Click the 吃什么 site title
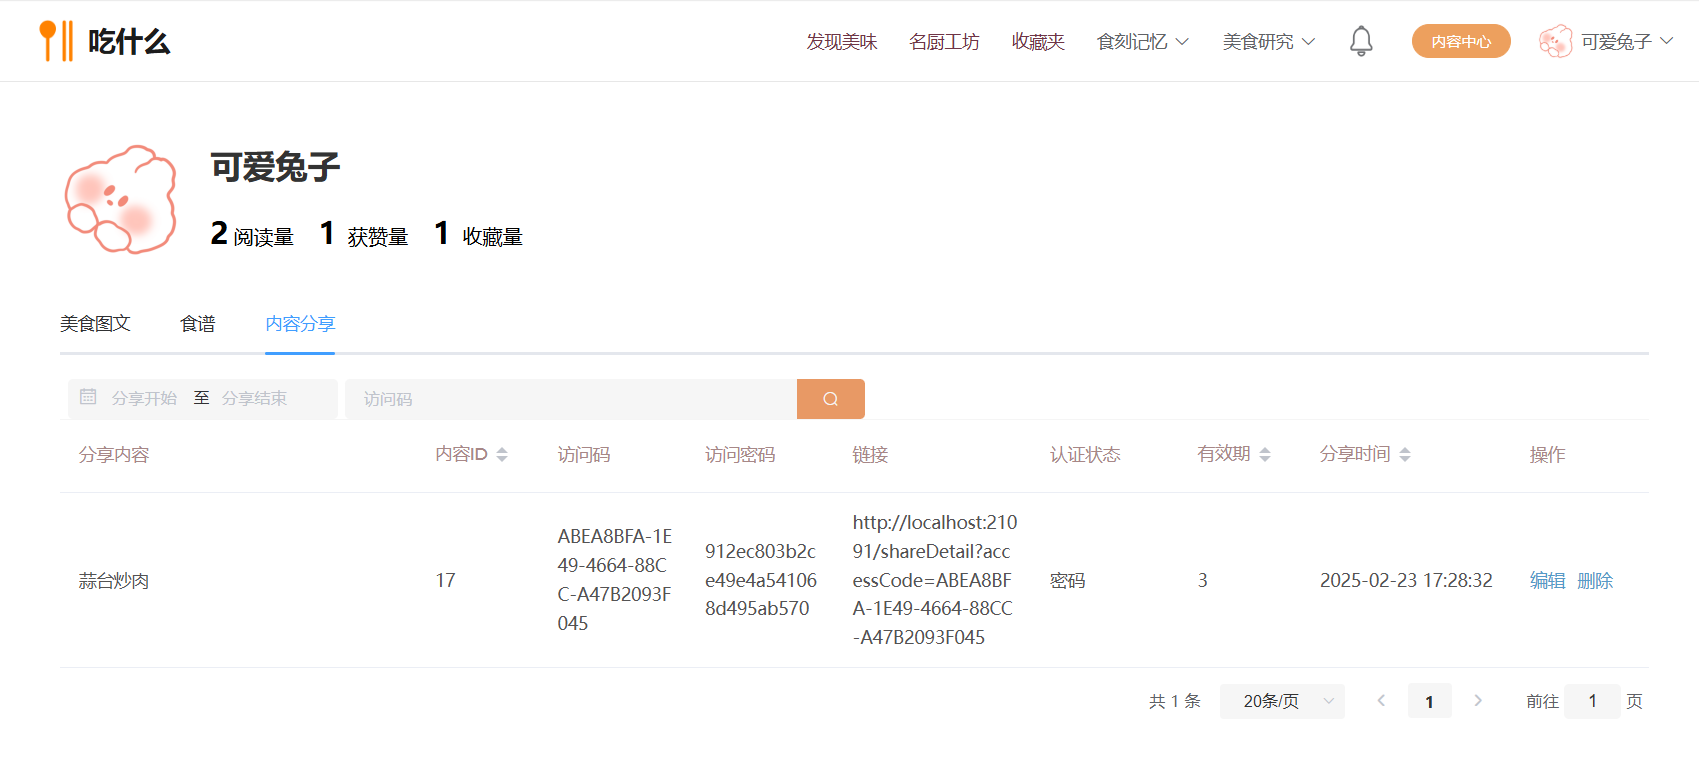 [x=129, y=41]
